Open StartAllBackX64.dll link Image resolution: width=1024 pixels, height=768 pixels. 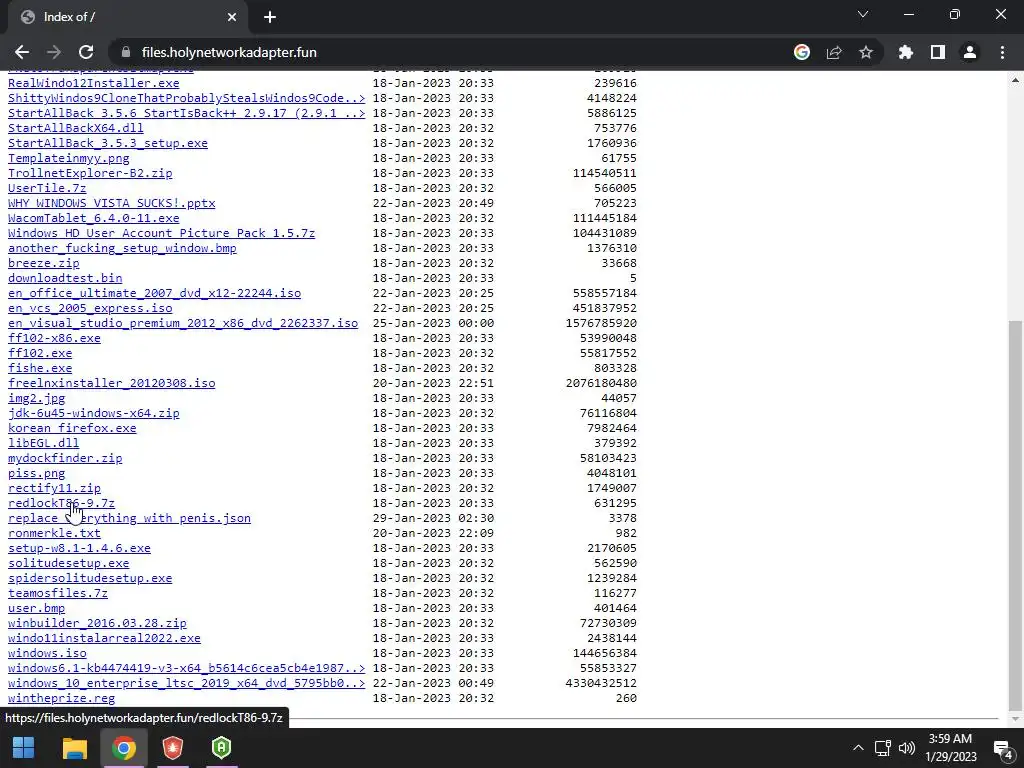click(76, 128)
